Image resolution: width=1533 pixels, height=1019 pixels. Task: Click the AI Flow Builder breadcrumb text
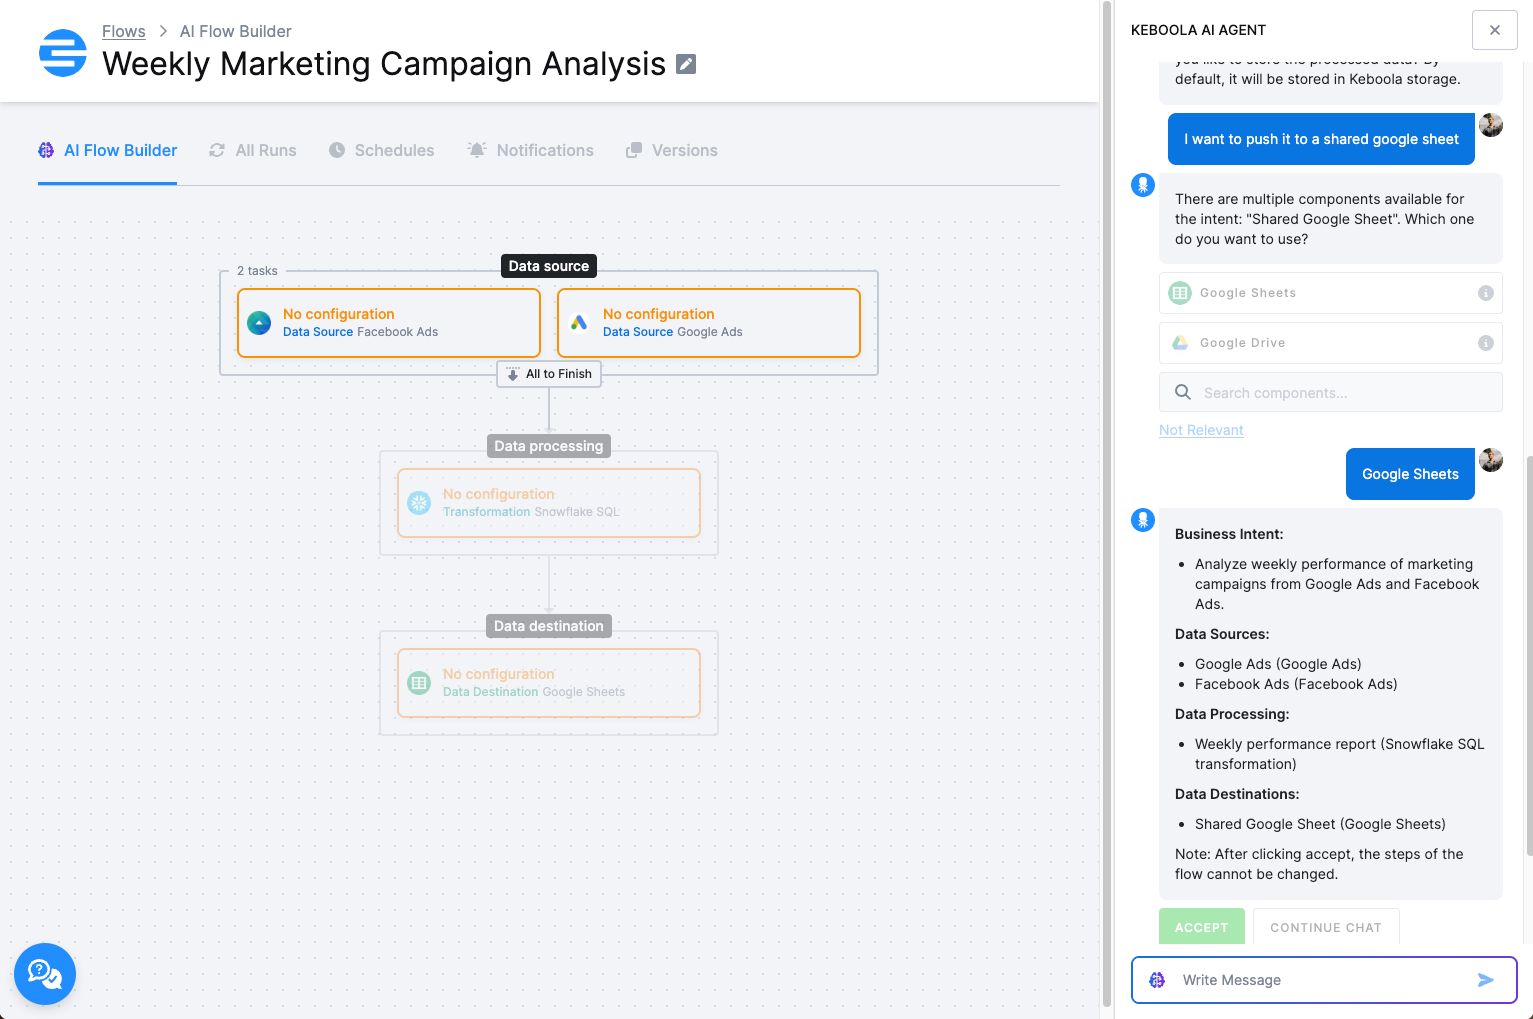pos(236,31)
